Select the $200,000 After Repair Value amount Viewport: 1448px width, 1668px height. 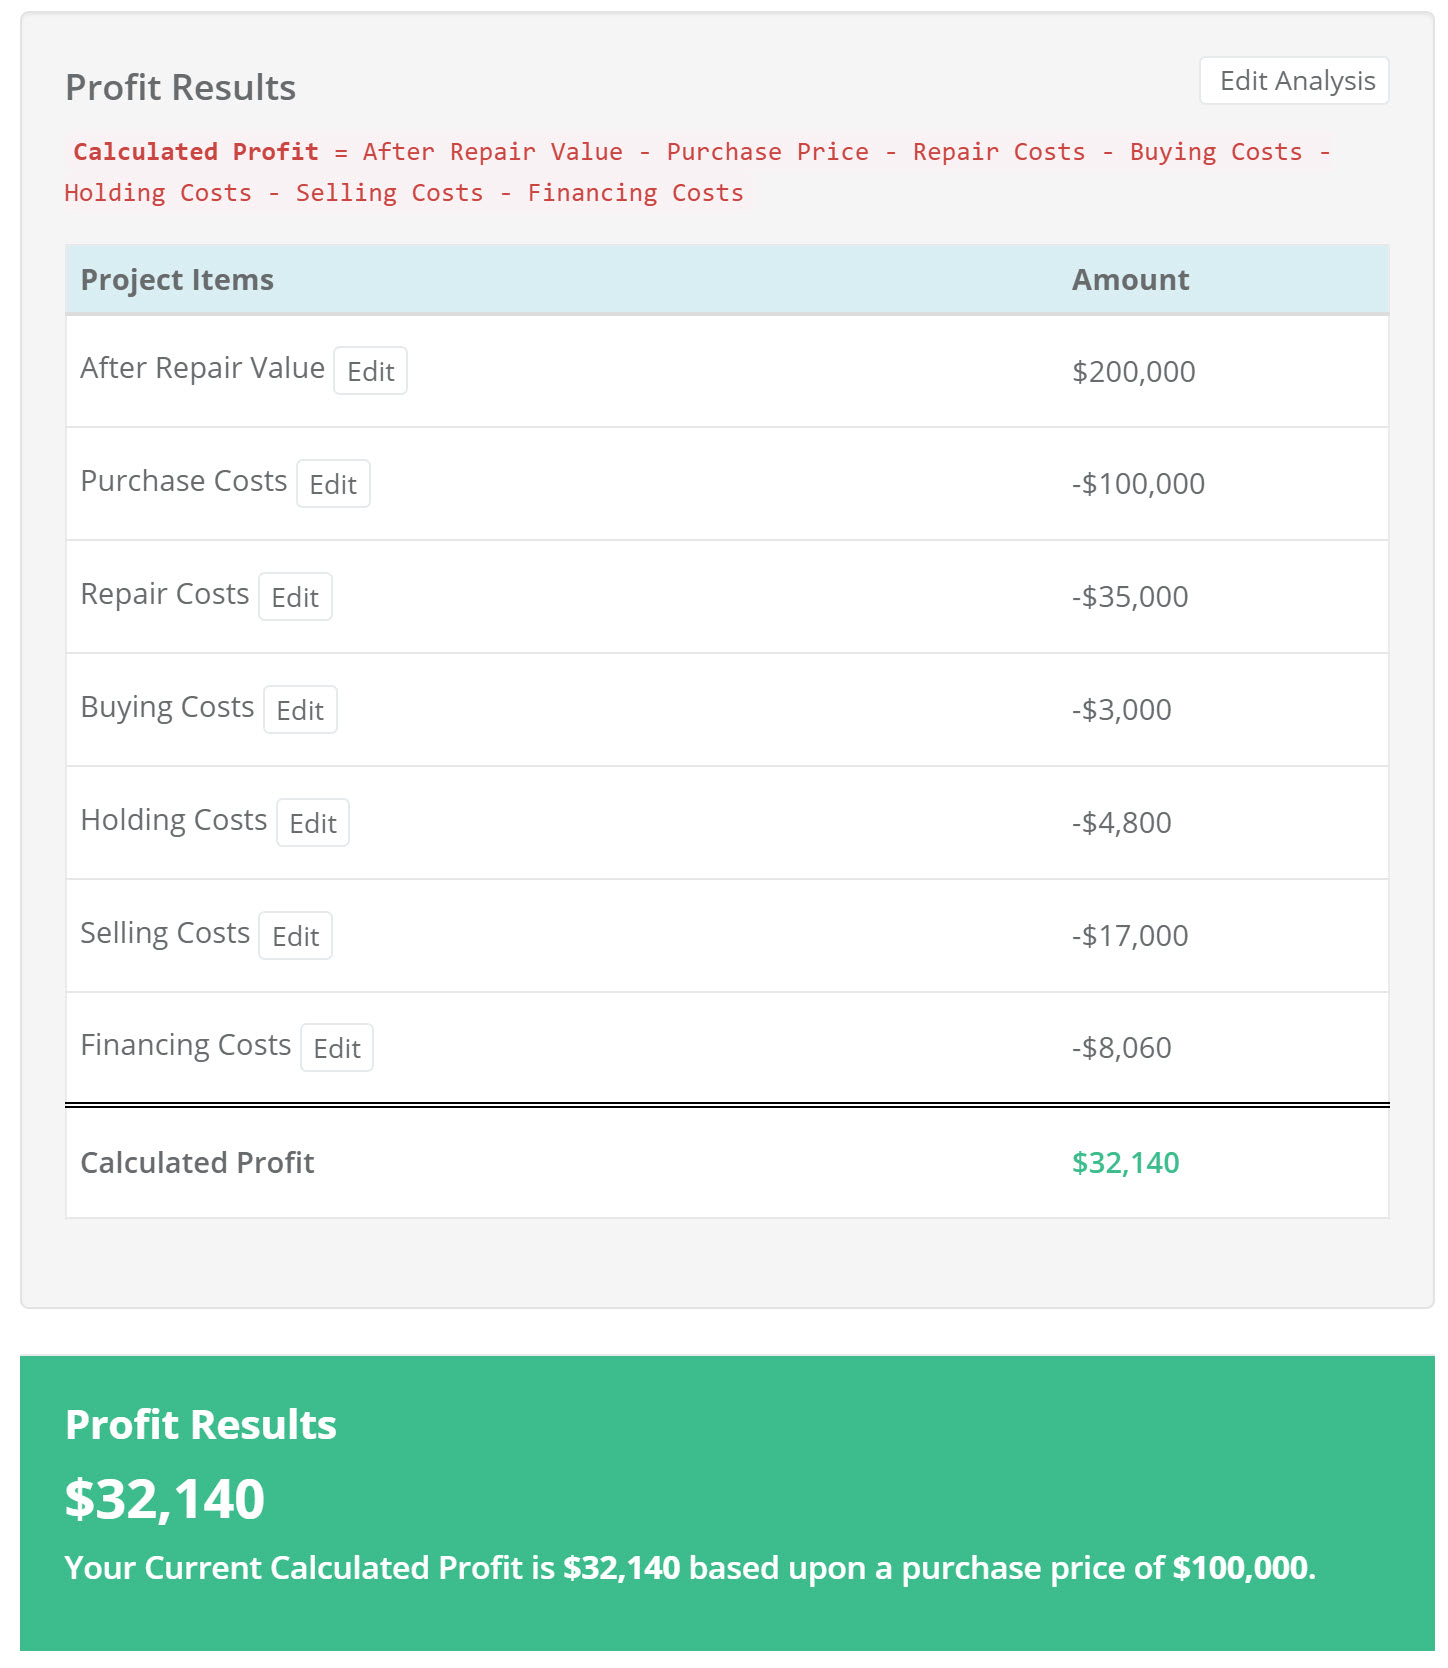1133,371
